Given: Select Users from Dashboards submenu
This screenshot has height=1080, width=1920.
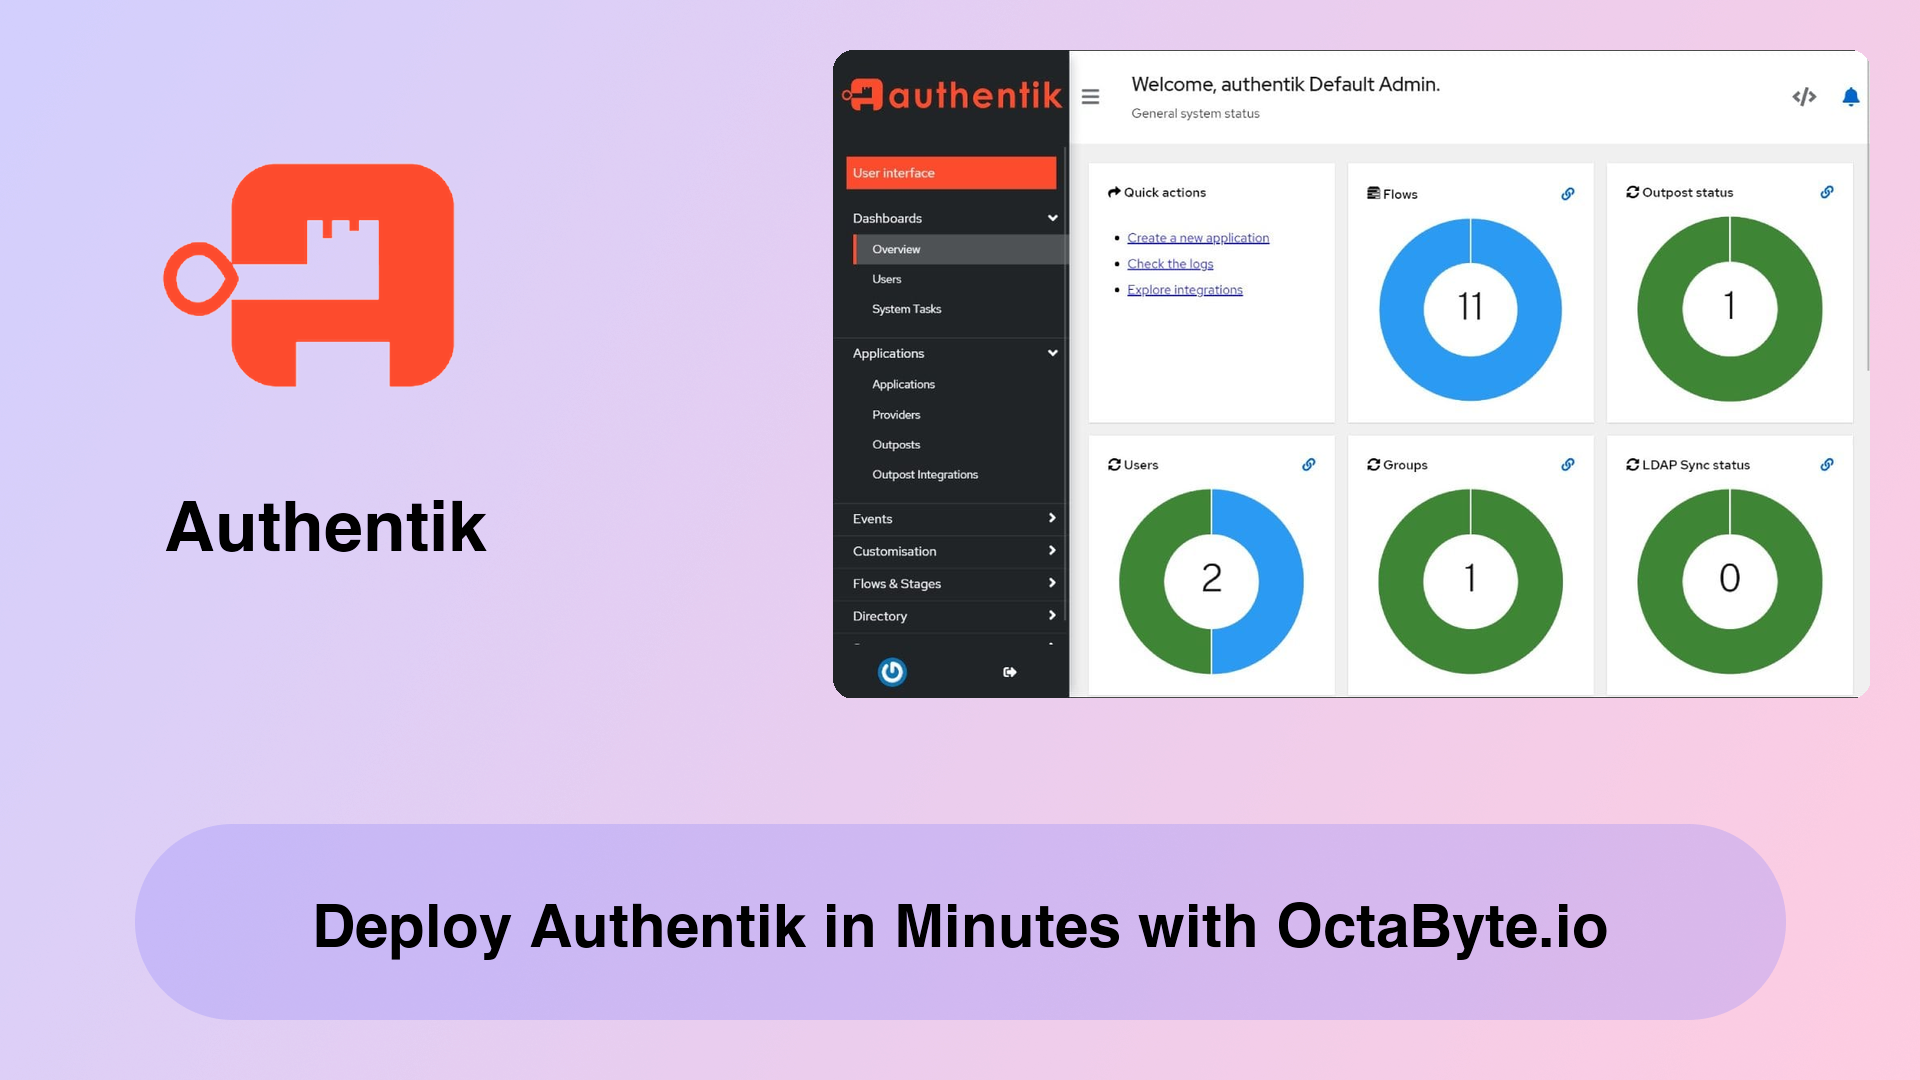Looking at the screenshot, I should [x=887, y=278].
